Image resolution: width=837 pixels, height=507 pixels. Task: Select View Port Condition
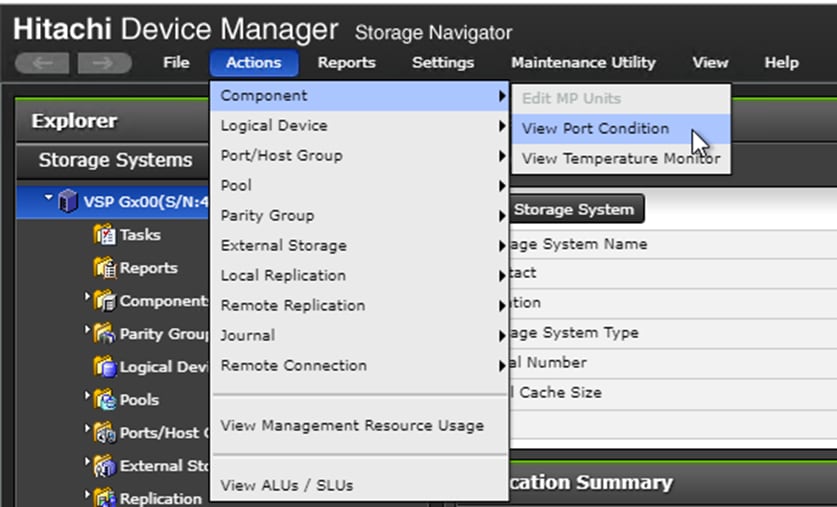pyautogui.click(x=621, y=129)
